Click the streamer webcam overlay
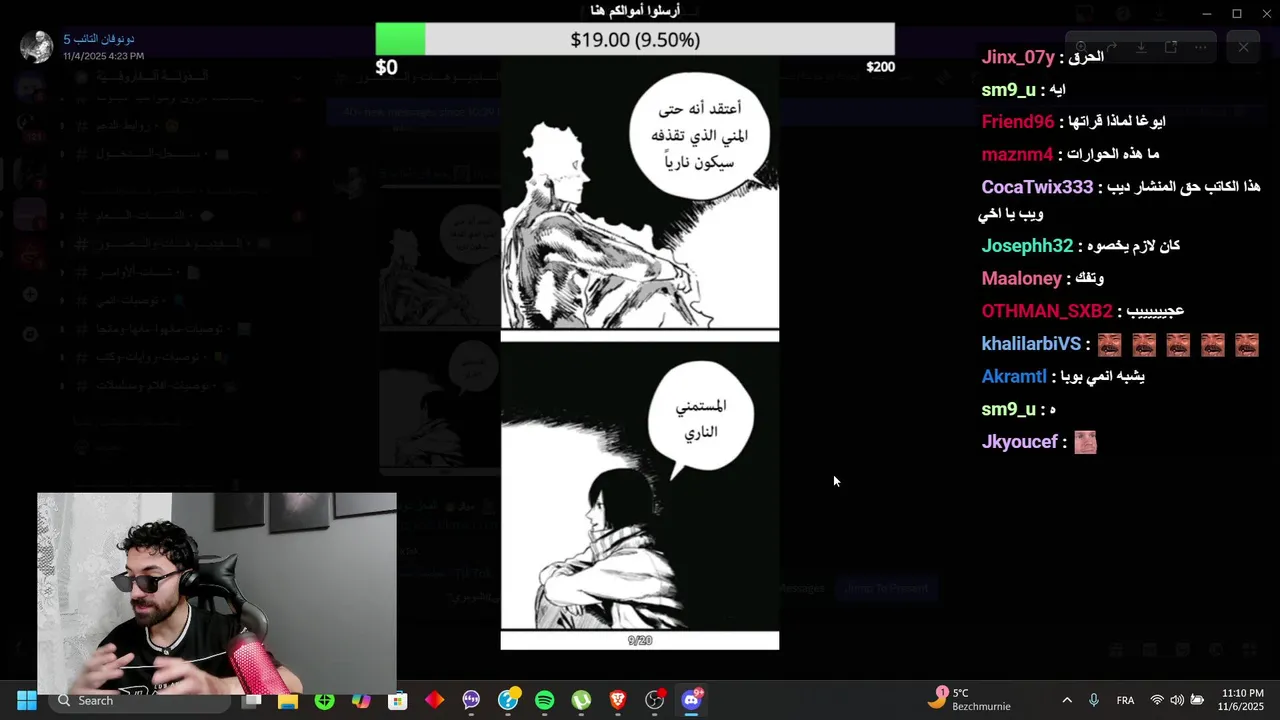 click(217, 593)
